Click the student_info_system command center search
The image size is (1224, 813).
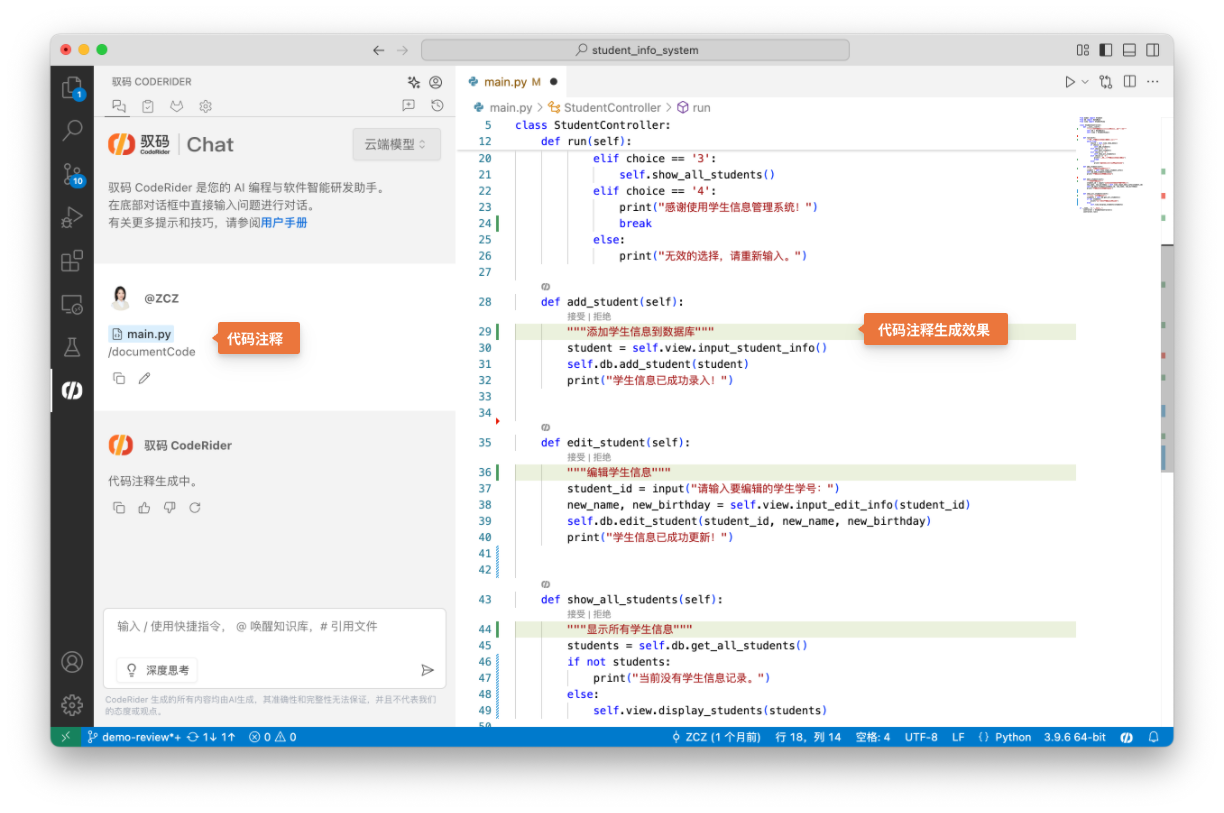(635, 50)
